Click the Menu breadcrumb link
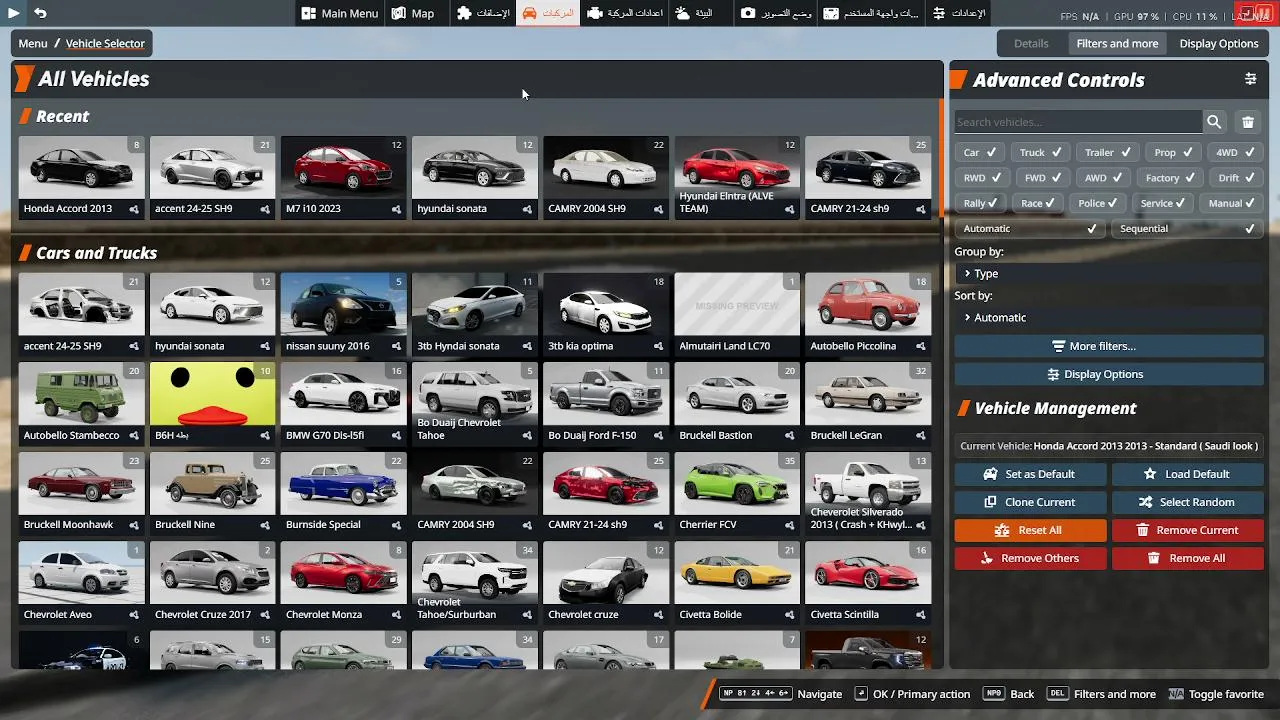Screen dimensions: 1280x720 [x=33, y=43]
